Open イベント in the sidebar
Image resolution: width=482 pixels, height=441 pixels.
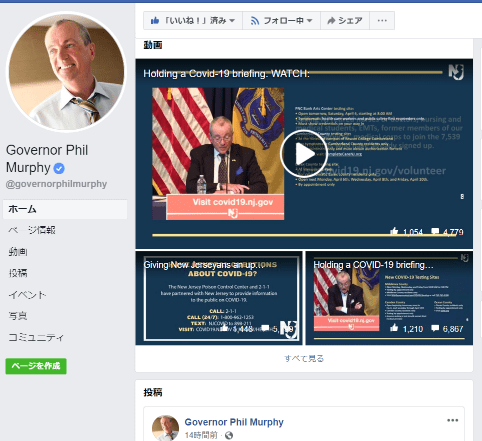27,295
